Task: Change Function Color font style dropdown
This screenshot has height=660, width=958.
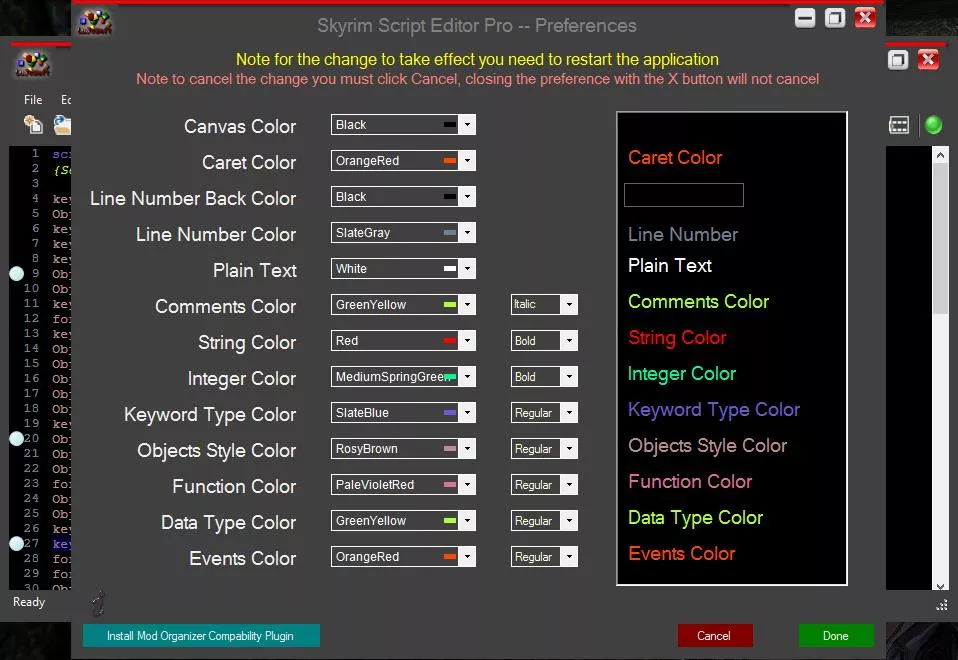Action: click(569, 485)
